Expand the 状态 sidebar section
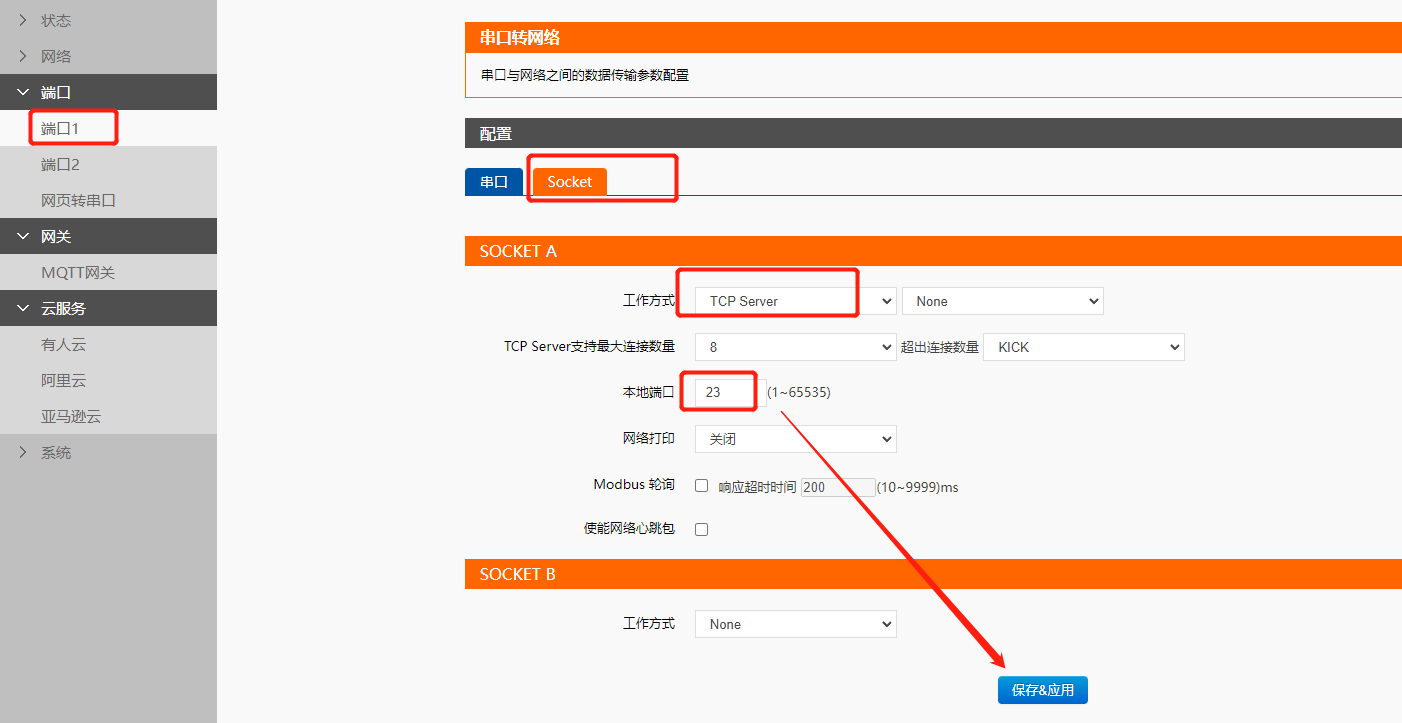Screen dimensions: 1402x723 point(55,20)
